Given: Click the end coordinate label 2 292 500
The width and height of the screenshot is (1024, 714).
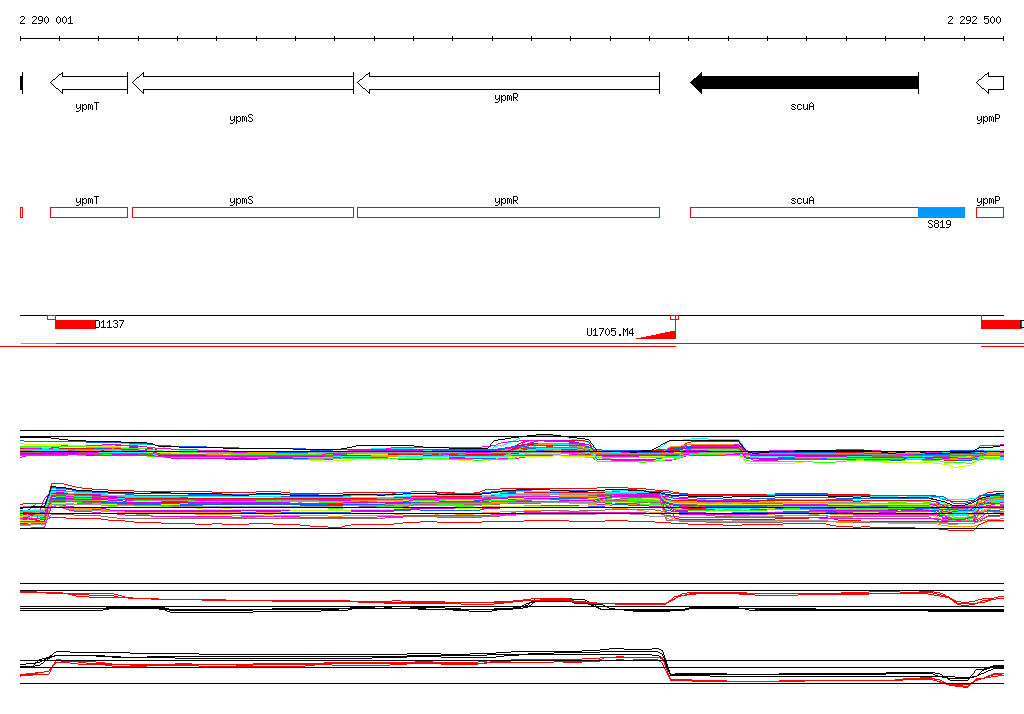Looking at the screenshot, I should [x=974, y=20].
